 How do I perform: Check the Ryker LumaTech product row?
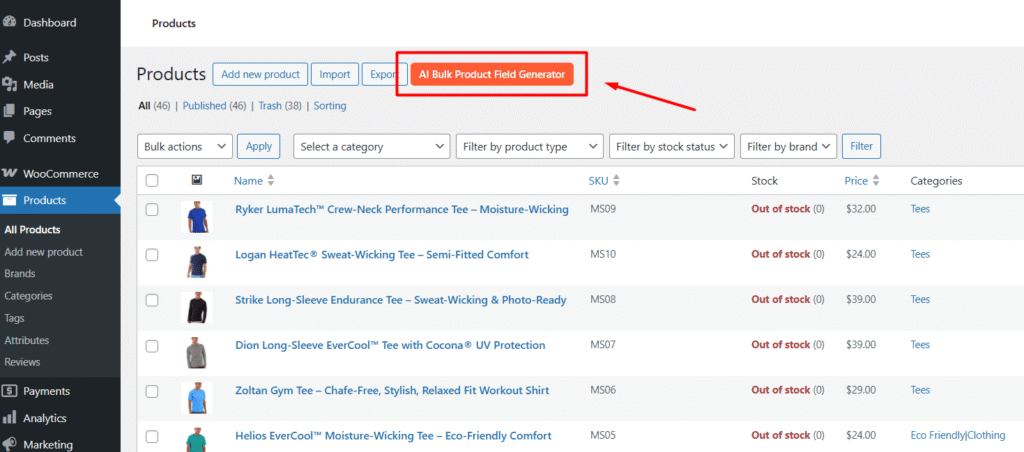pos(152,210)
